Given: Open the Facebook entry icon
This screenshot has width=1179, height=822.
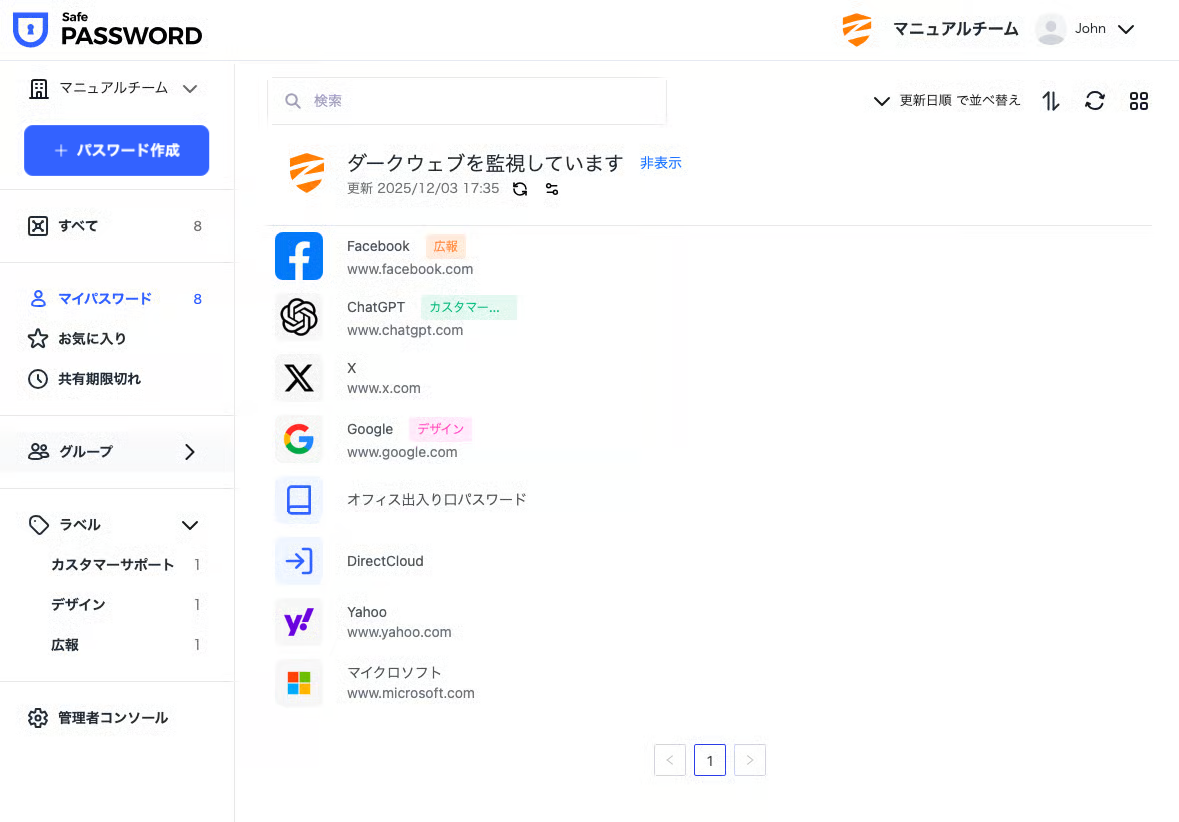Looking at the screenshot, I should (x=299, y=256).
